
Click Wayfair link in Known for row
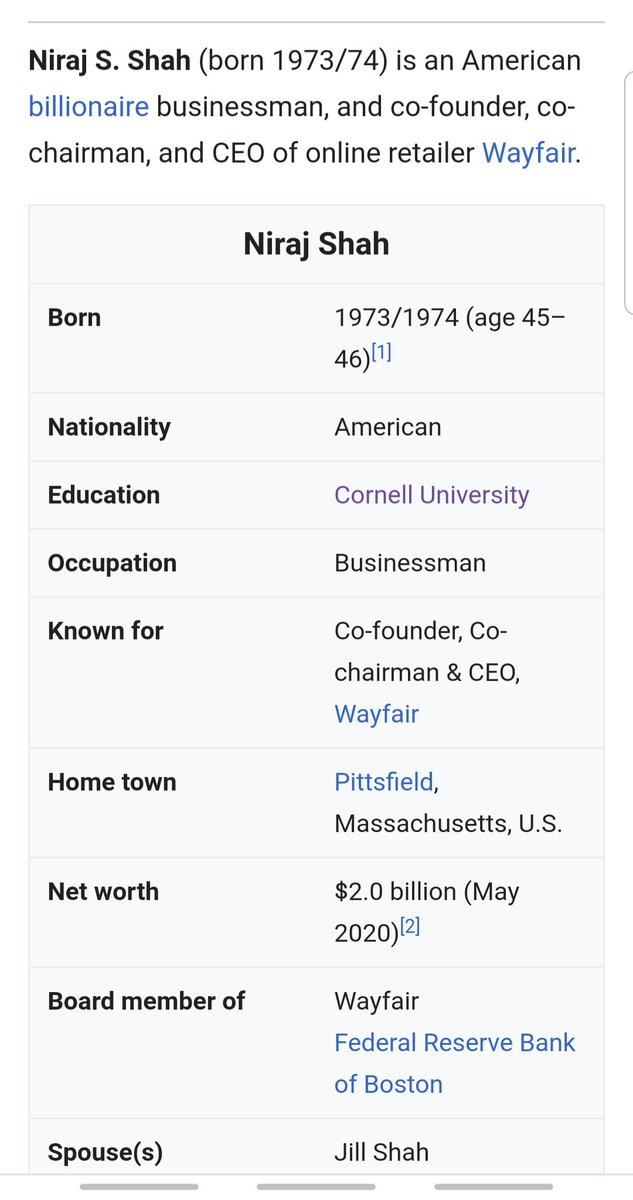tap(376, 714)
